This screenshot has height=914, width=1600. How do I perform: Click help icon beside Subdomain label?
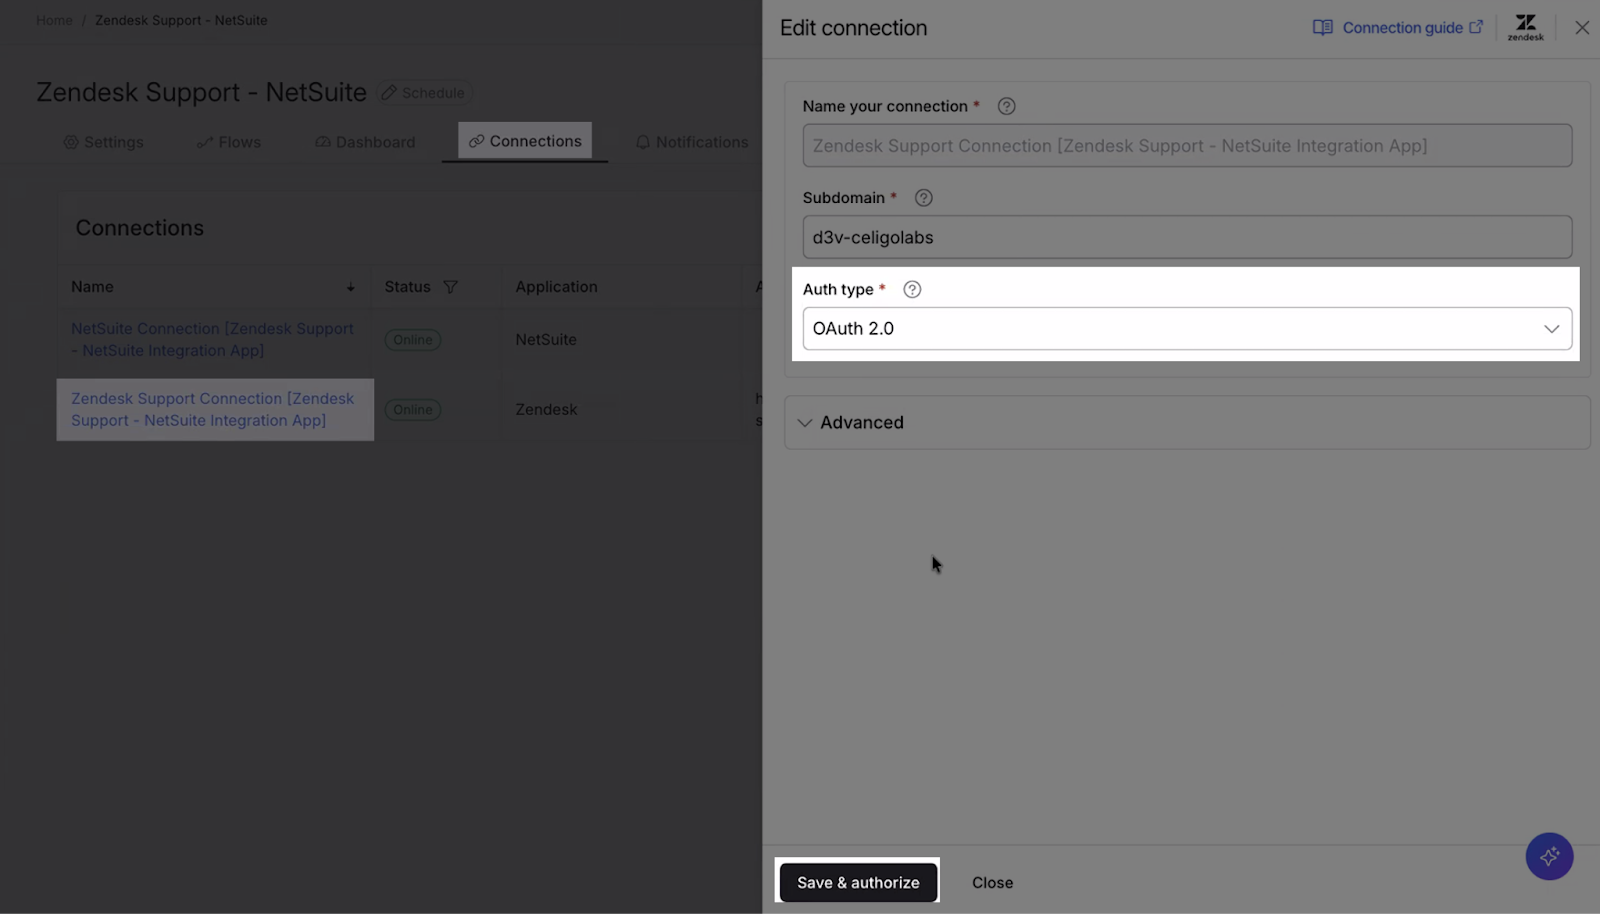point(924,198)
